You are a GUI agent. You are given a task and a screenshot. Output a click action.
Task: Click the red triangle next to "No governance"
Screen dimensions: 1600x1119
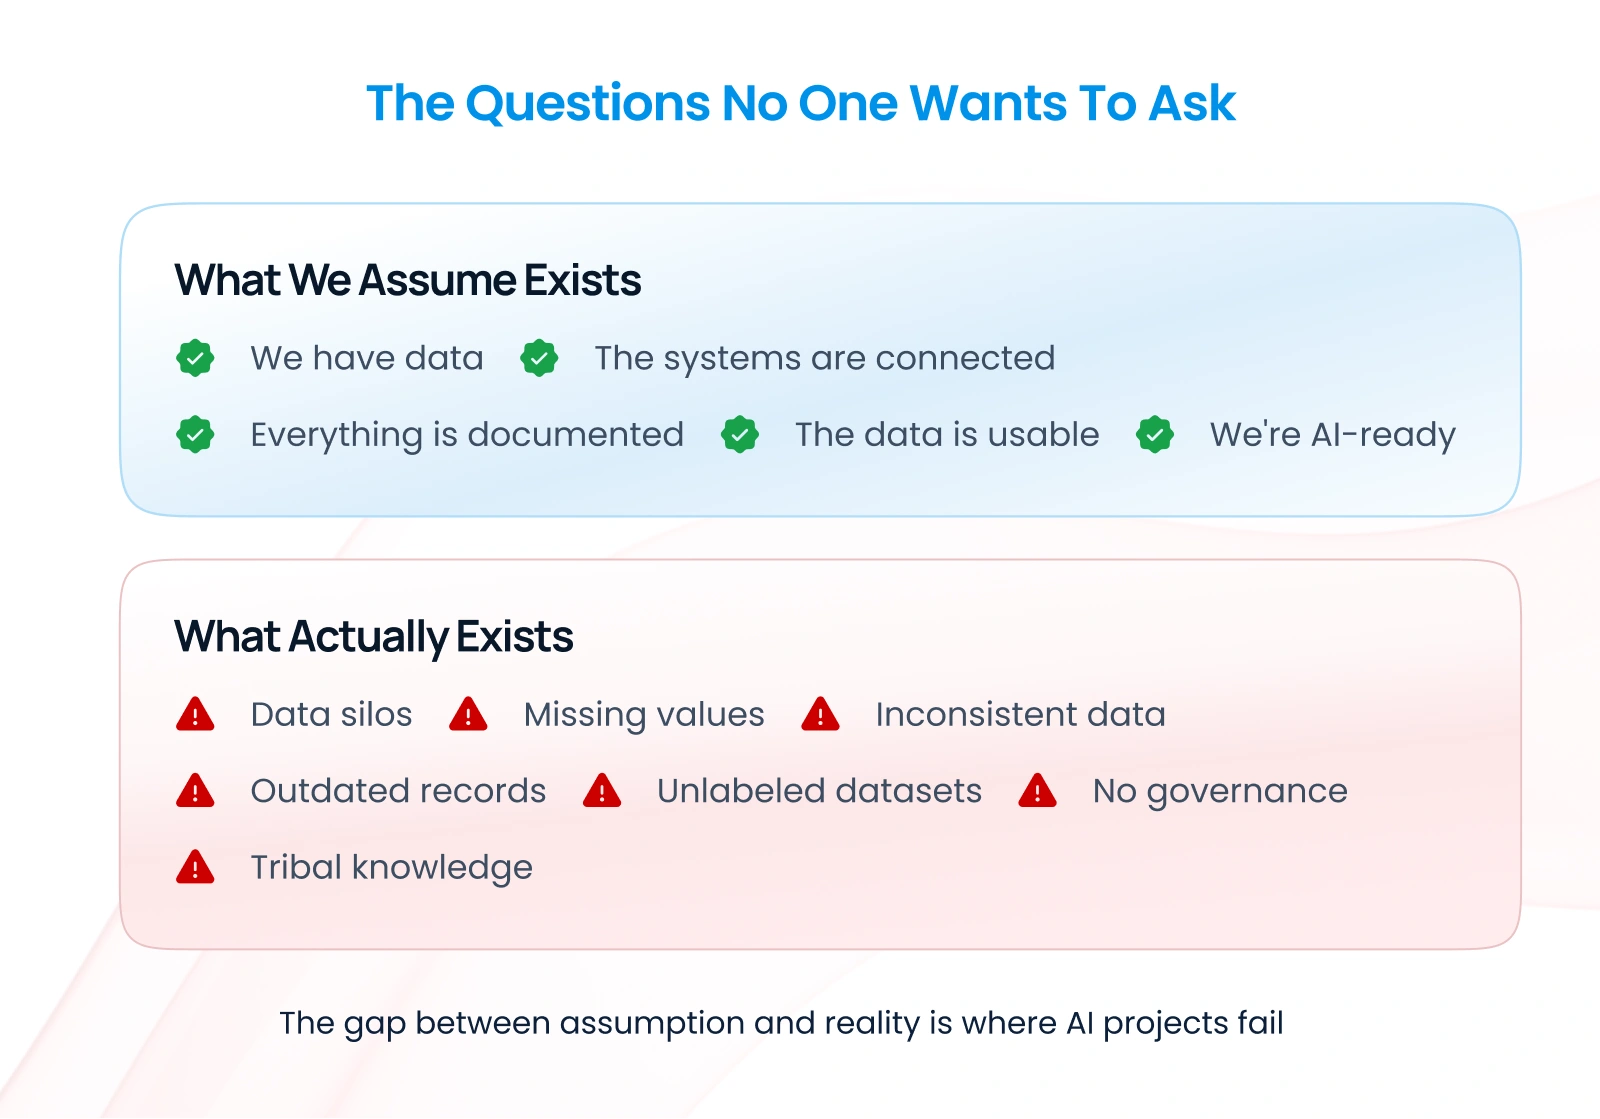[1038, 791]
